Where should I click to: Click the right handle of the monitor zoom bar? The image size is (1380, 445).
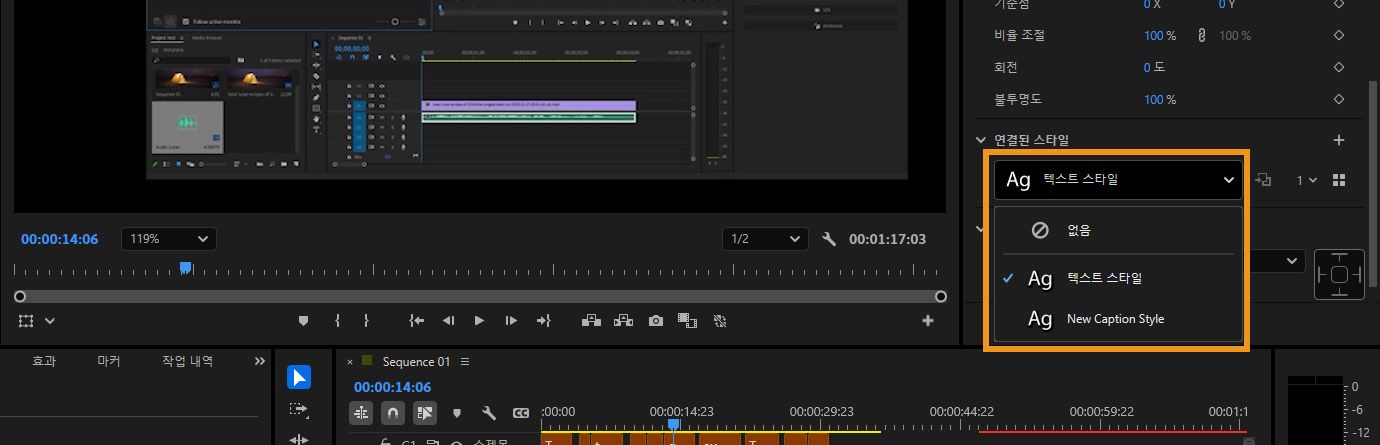[941, 297]
